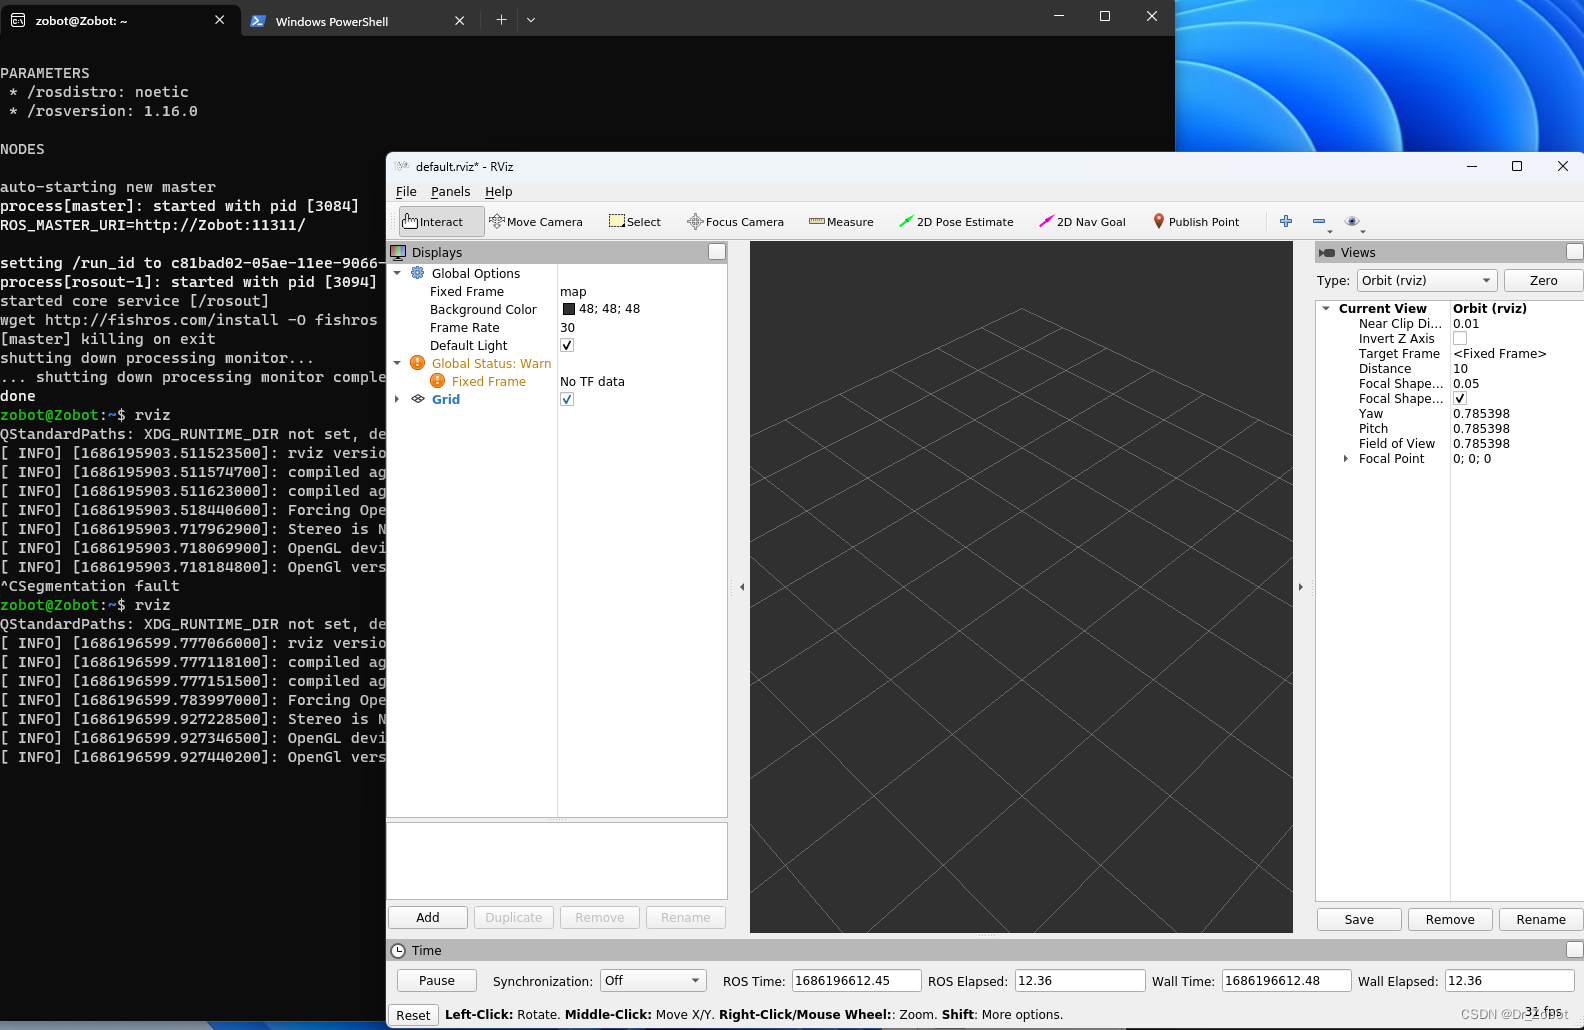Open the Panels menu
The height and width of the screenshot is (1030, 1584).
(450, 192)
